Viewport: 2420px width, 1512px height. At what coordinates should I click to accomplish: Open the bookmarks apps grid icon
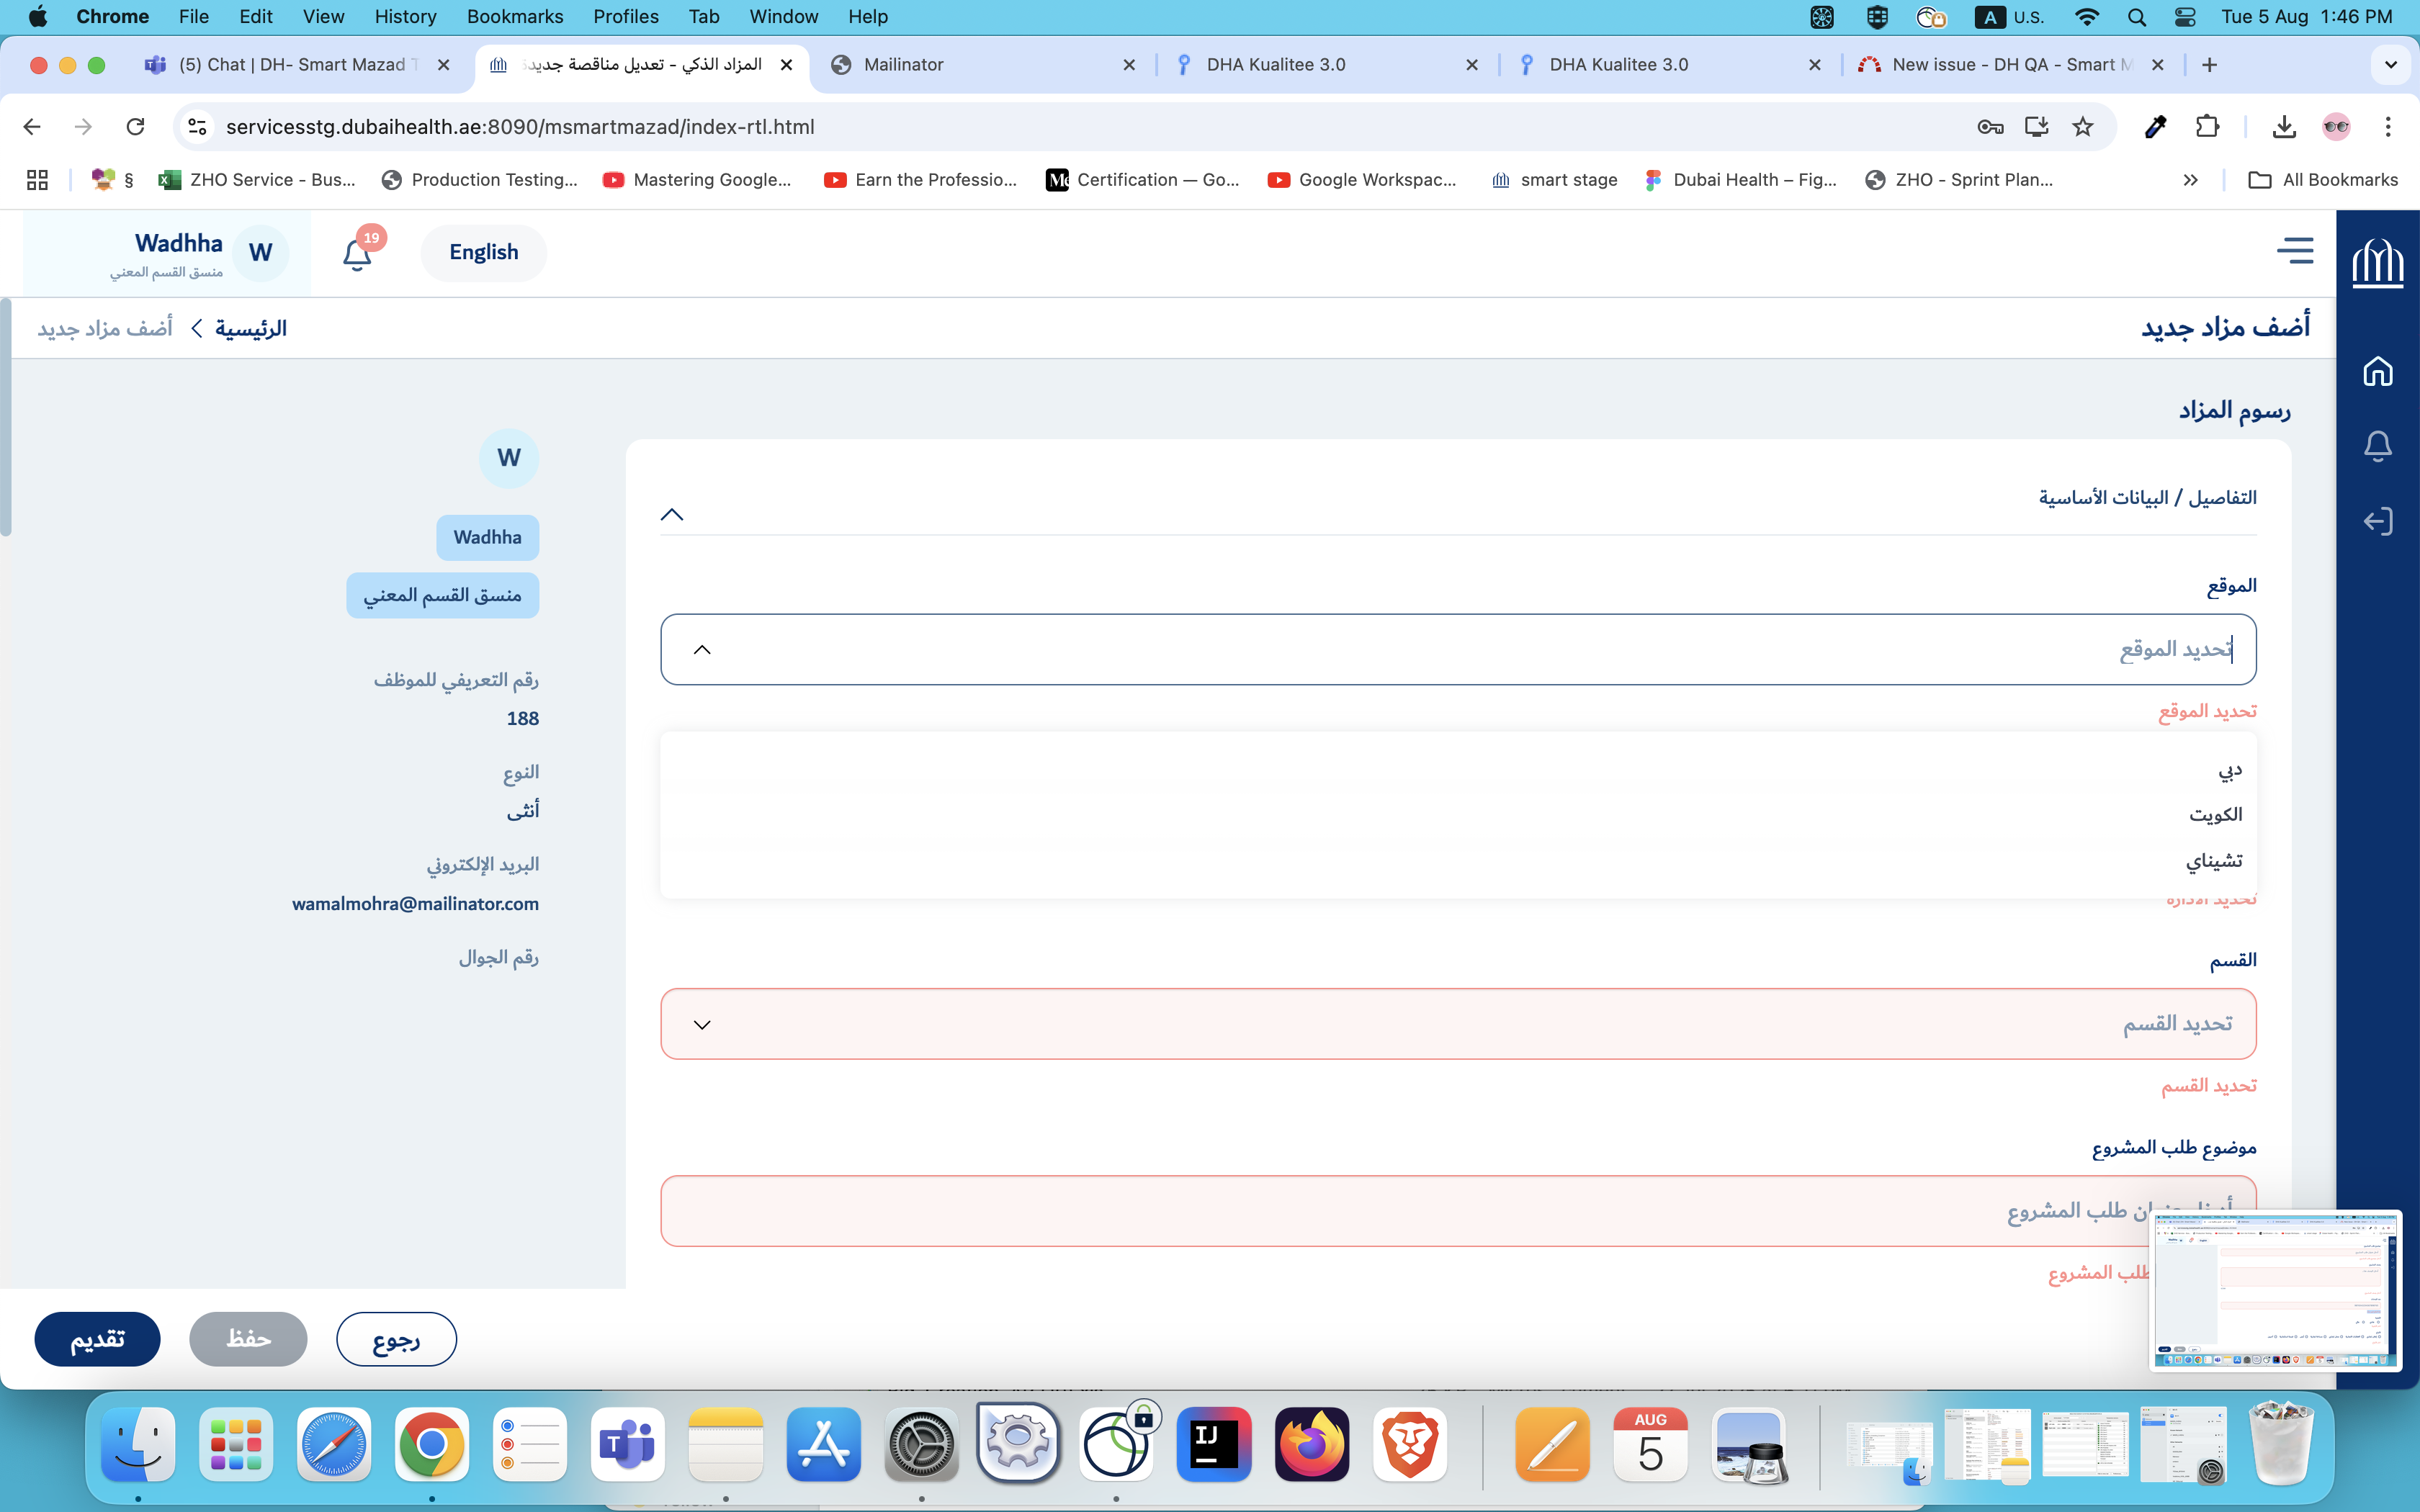[x=37, y=180]
